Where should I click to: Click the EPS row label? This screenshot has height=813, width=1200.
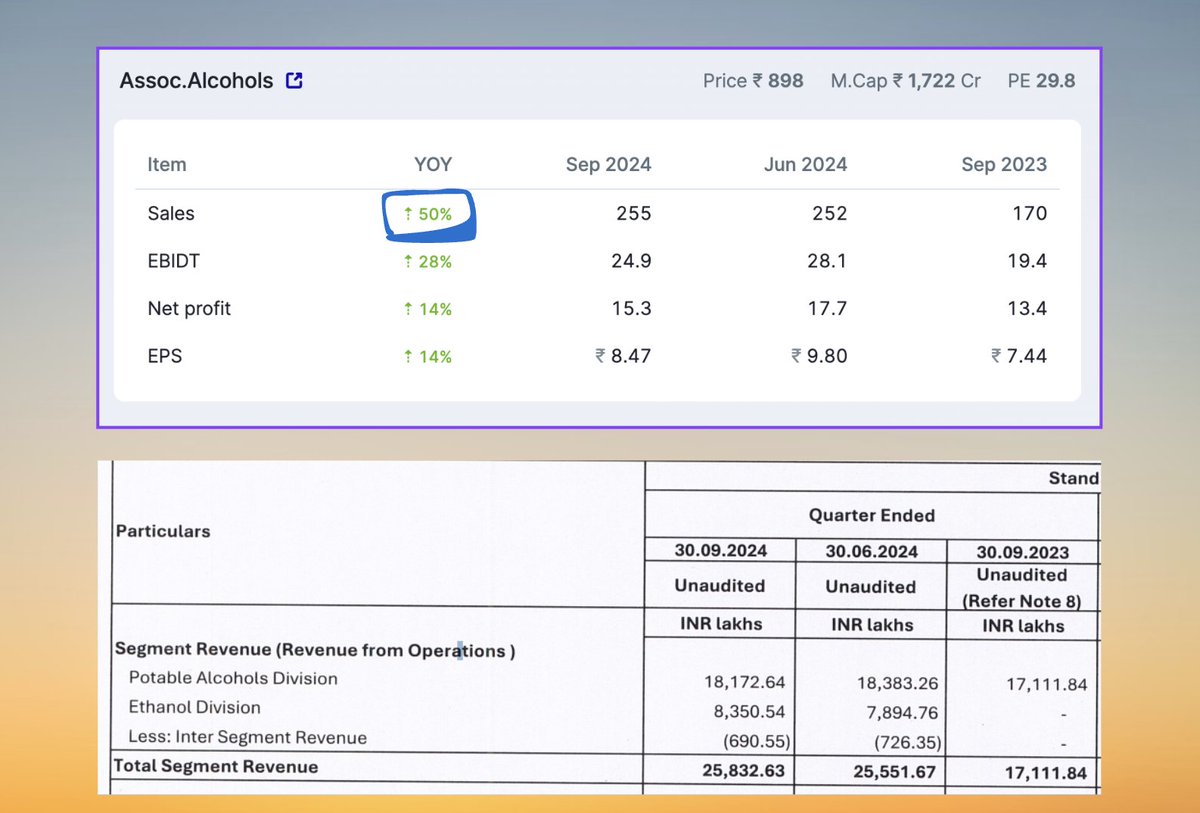(x=165, y=355)
